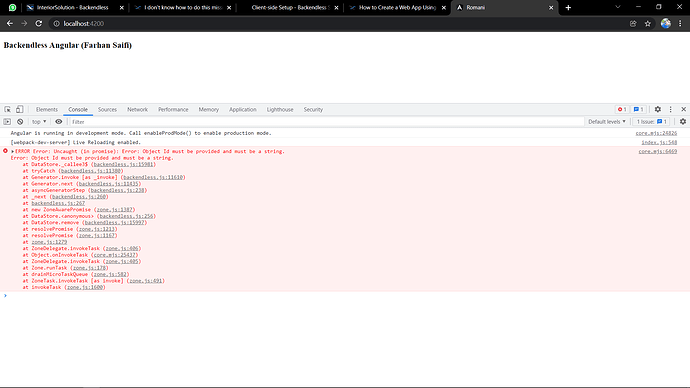
Task: Click the localhost:4200 address bar
Action: (339, 24)
